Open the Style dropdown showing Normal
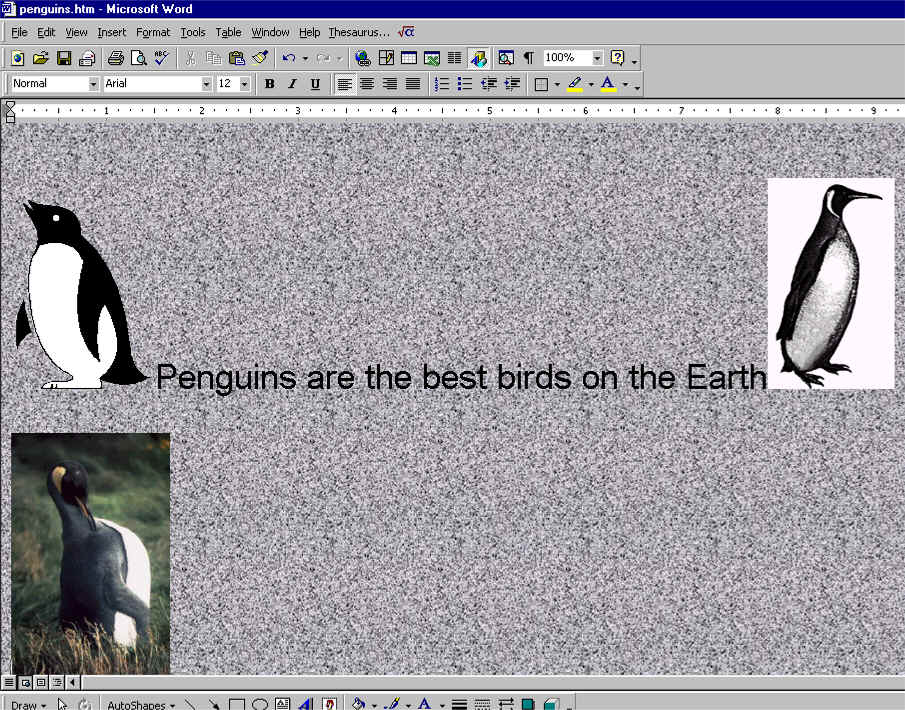Screen dimensions: 905x710 94,84
